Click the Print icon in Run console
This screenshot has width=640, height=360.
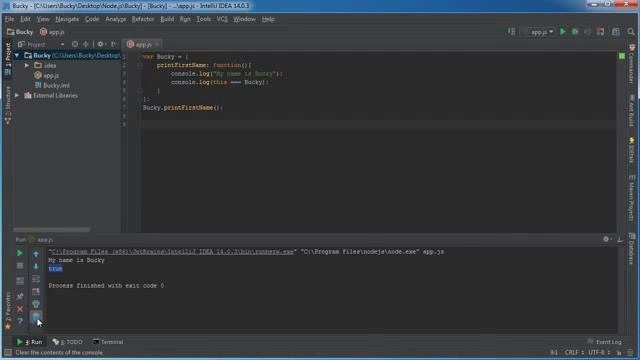[x=36, y=304]
